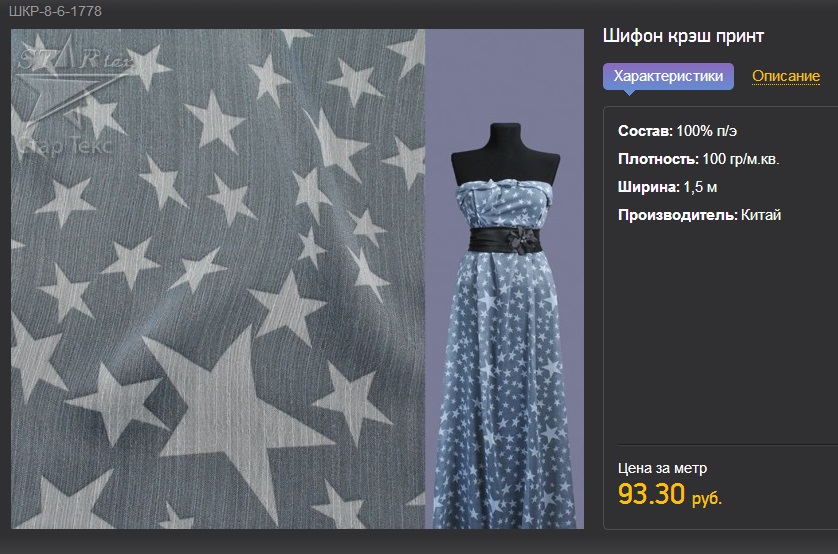Click the 93.30 руб. price
Viewport: 838px width, 554px height.
click(x=670, y=494)
